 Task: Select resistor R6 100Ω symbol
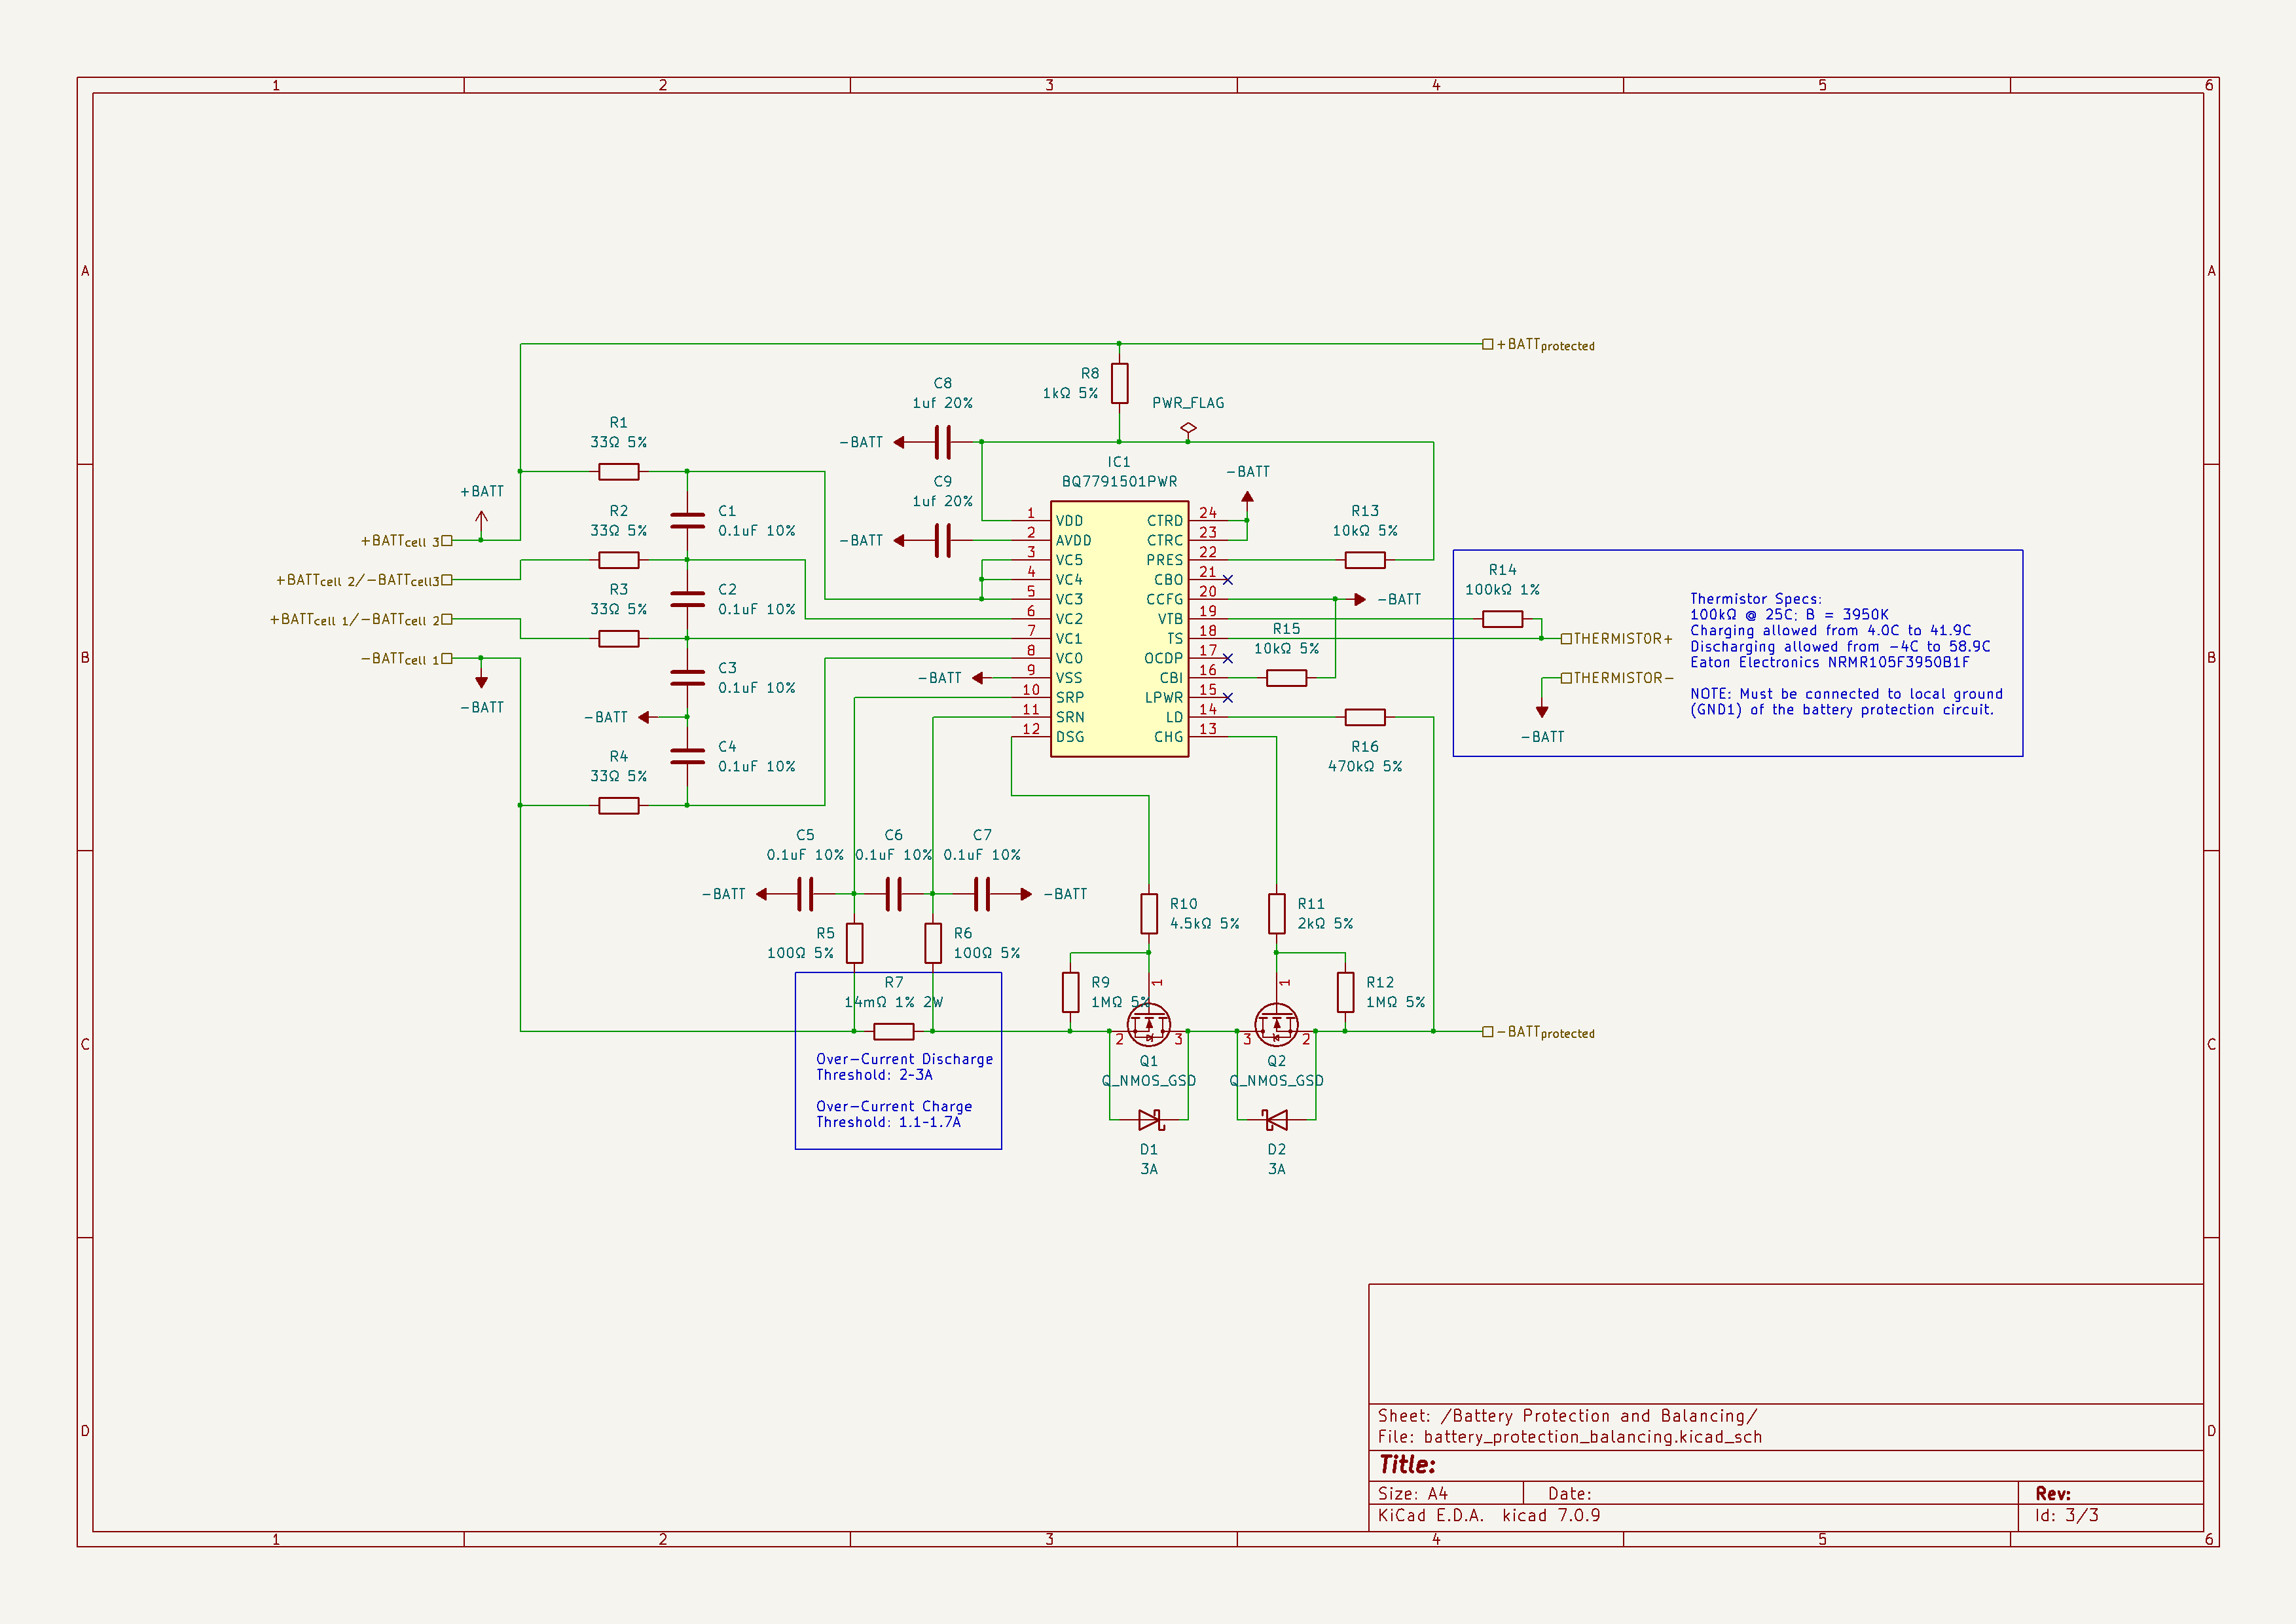tap(933, 943)
